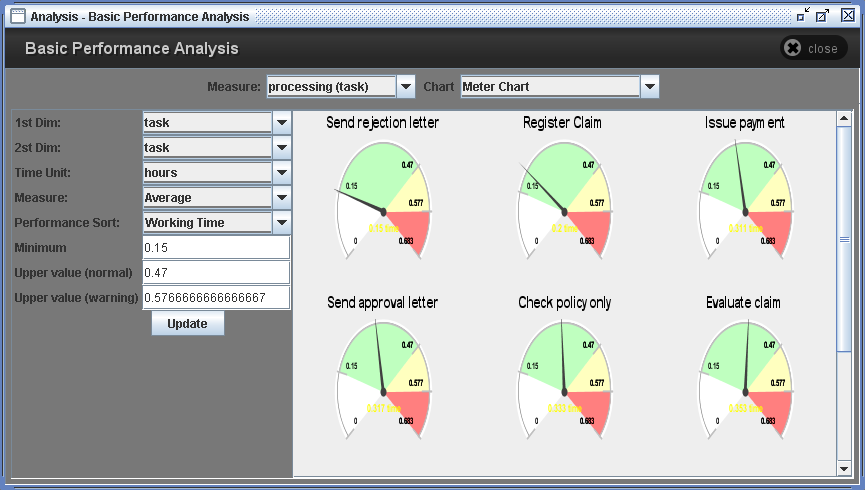Click the Analysis window icon in title bar

[17, 16]
